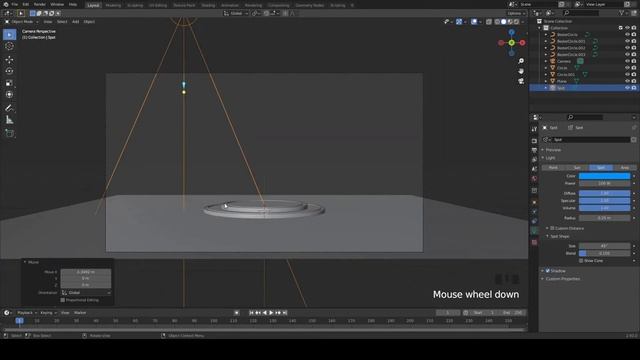The height and width of the screenshot is (360, 640).
Task: Toggle visibility eye of BezierCircle
Action: point(627,35)
